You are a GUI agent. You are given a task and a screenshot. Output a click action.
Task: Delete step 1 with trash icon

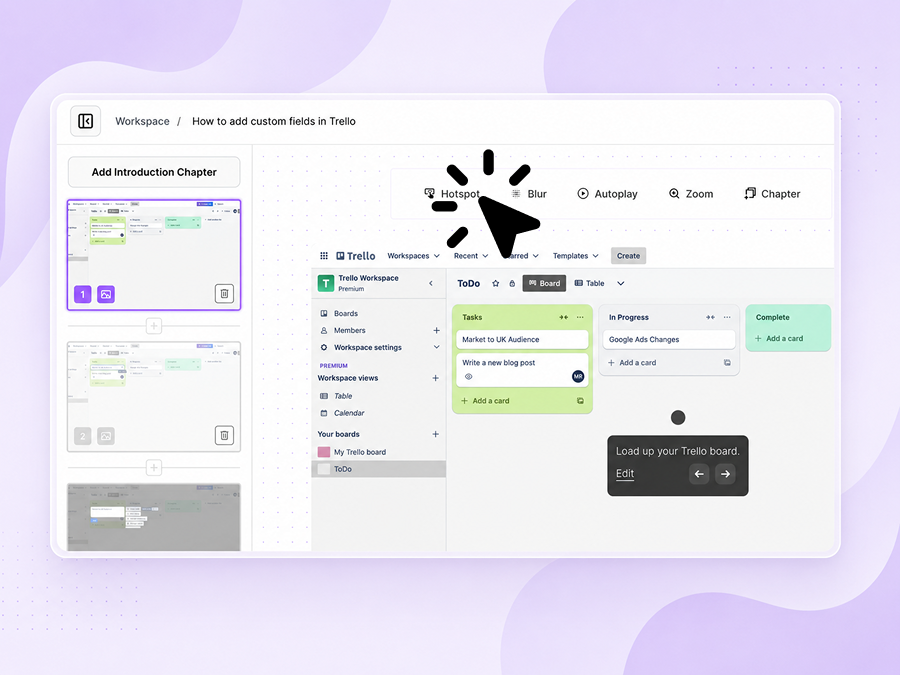point(224,294)
